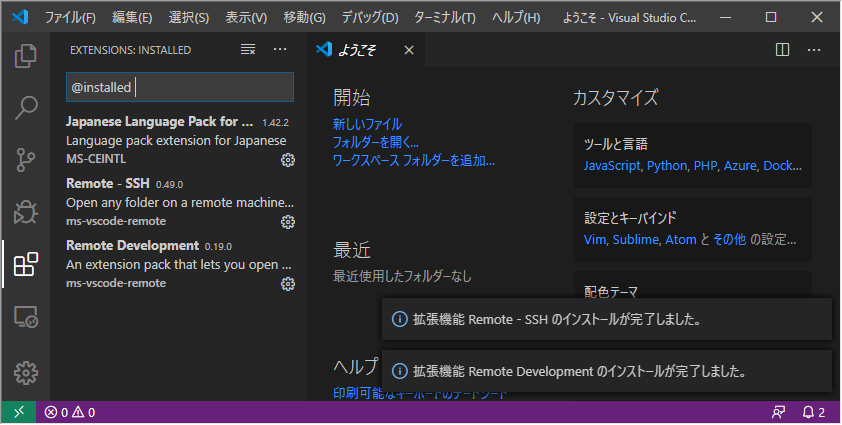Click the PHP link

coord(705,165)
